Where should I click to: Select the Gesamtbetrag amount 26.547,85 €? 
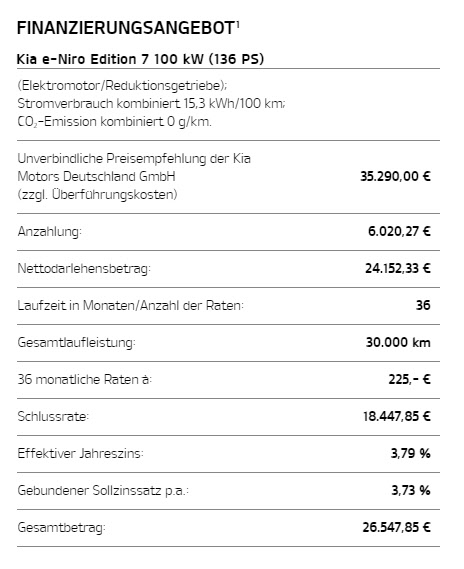[x=397, y=527]
